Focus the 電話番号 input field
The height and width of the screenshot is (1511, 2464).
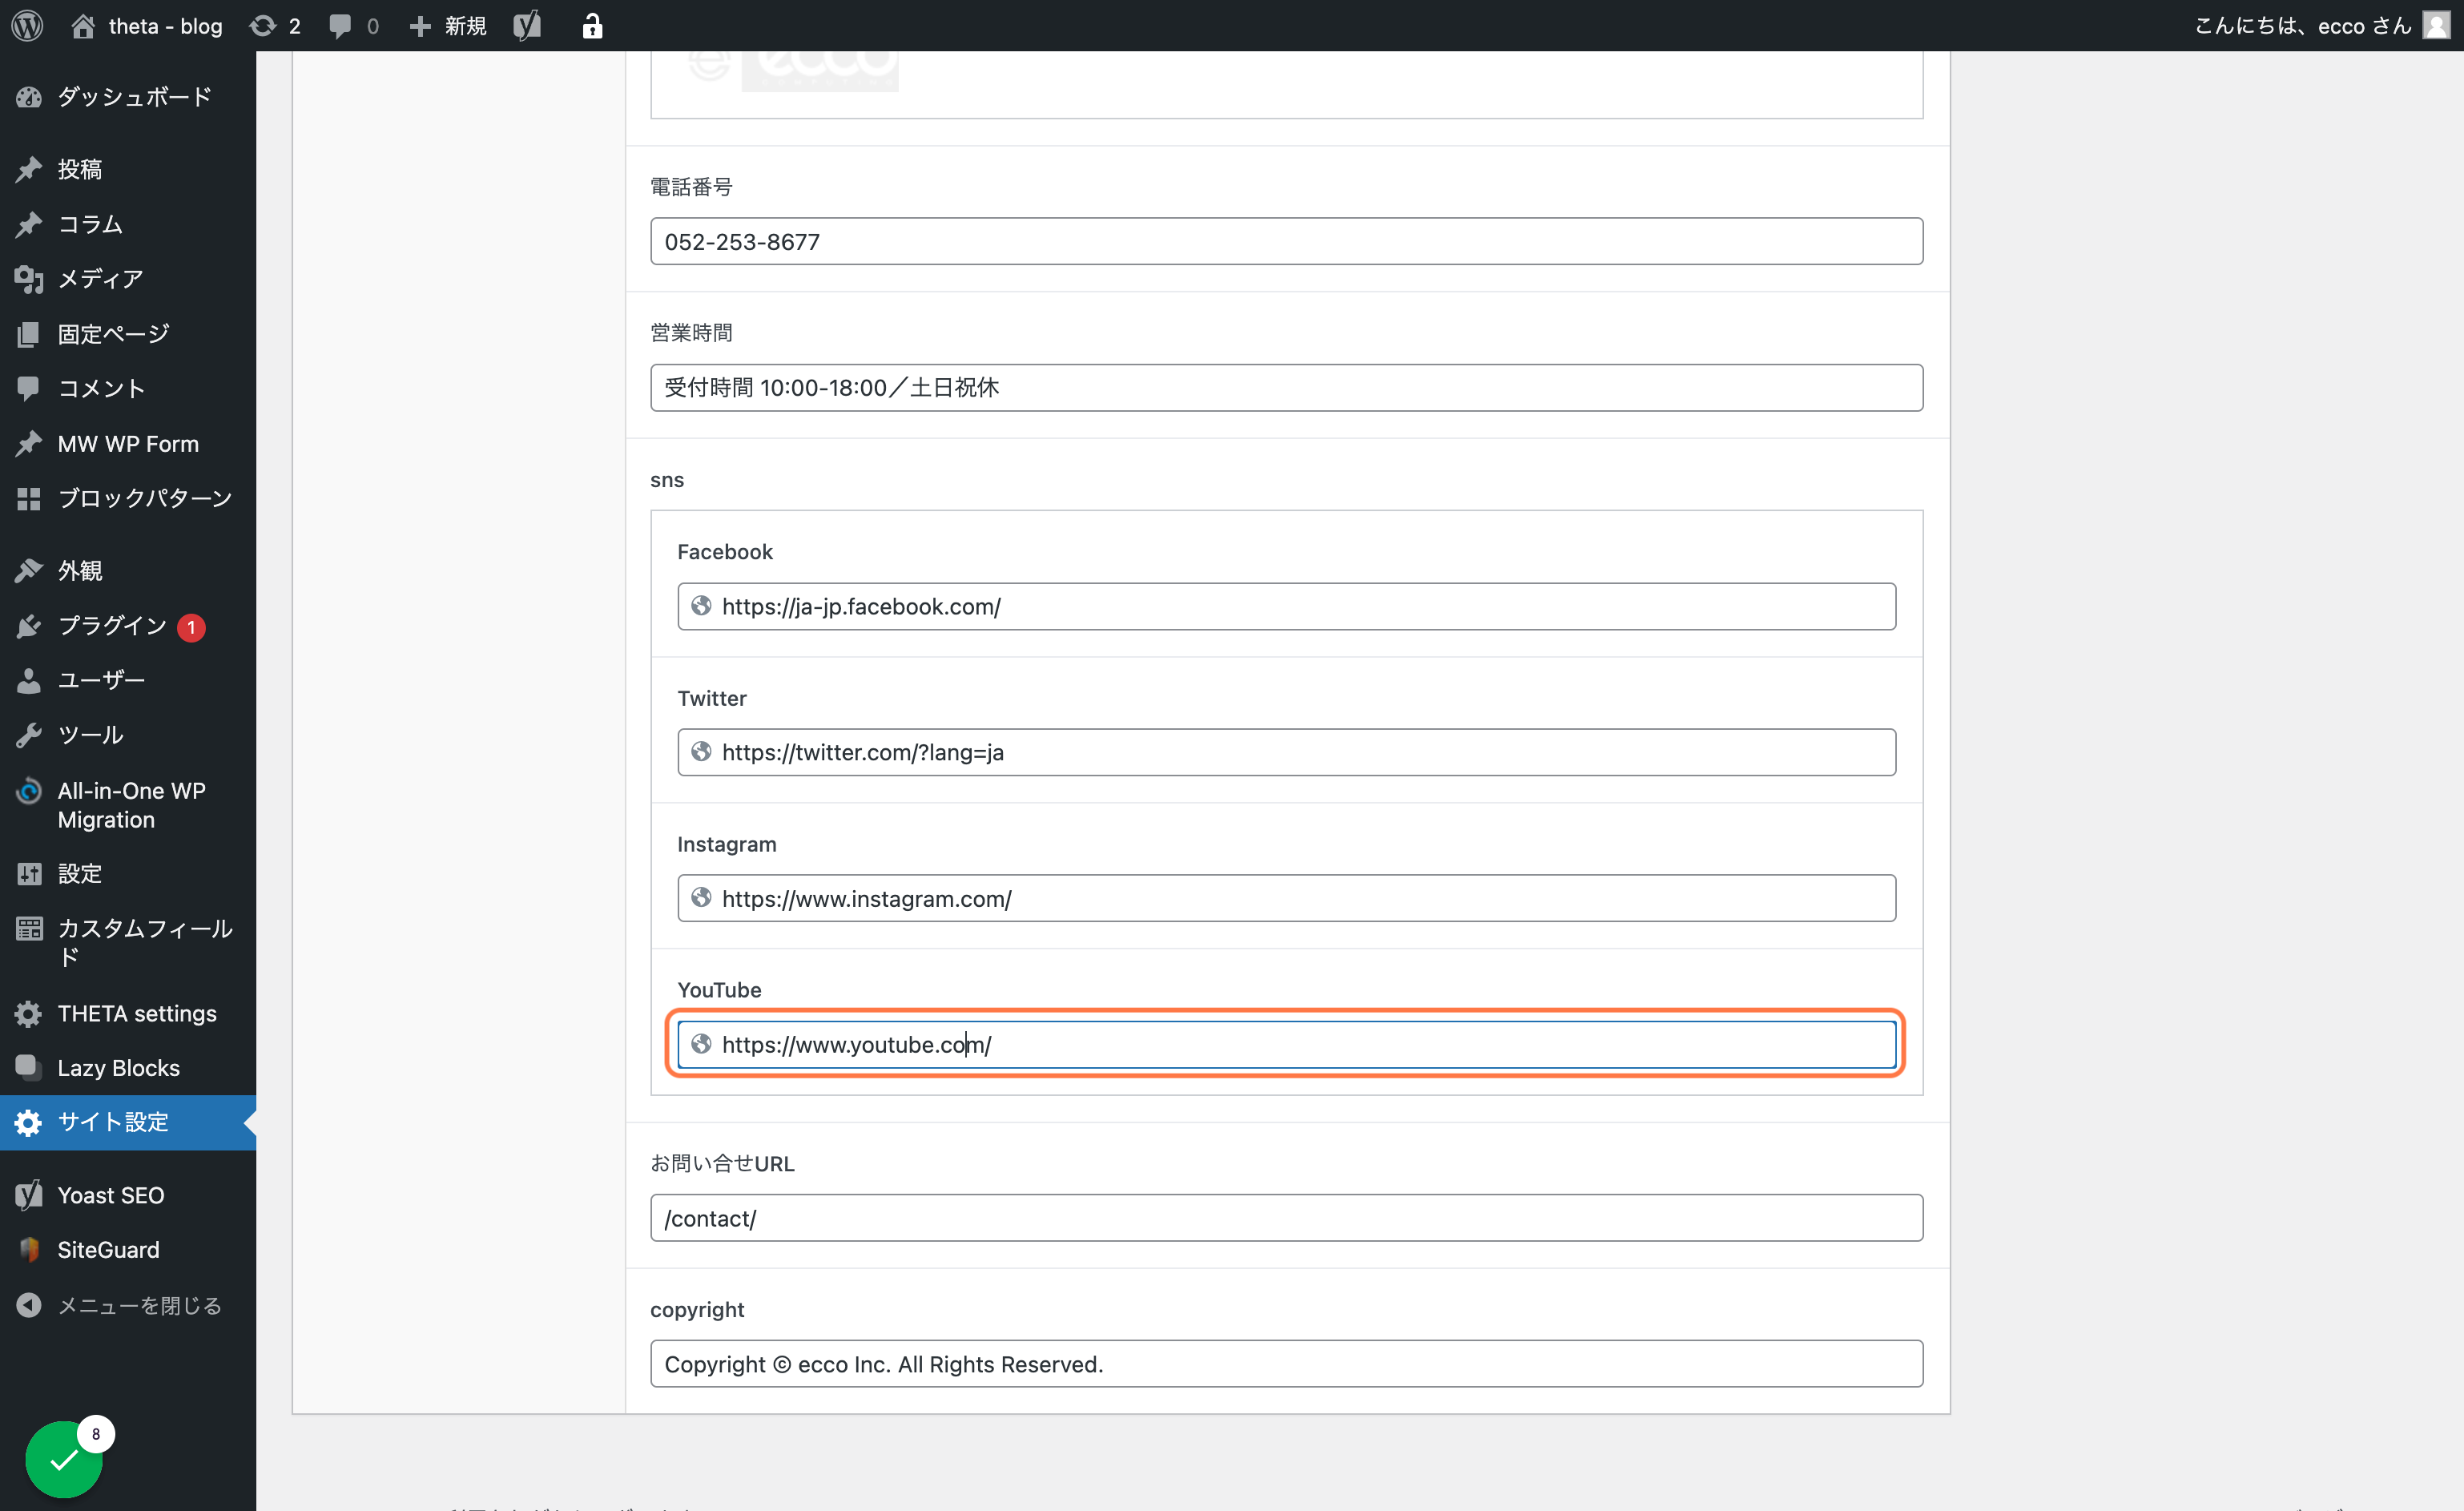(1286, 241)
